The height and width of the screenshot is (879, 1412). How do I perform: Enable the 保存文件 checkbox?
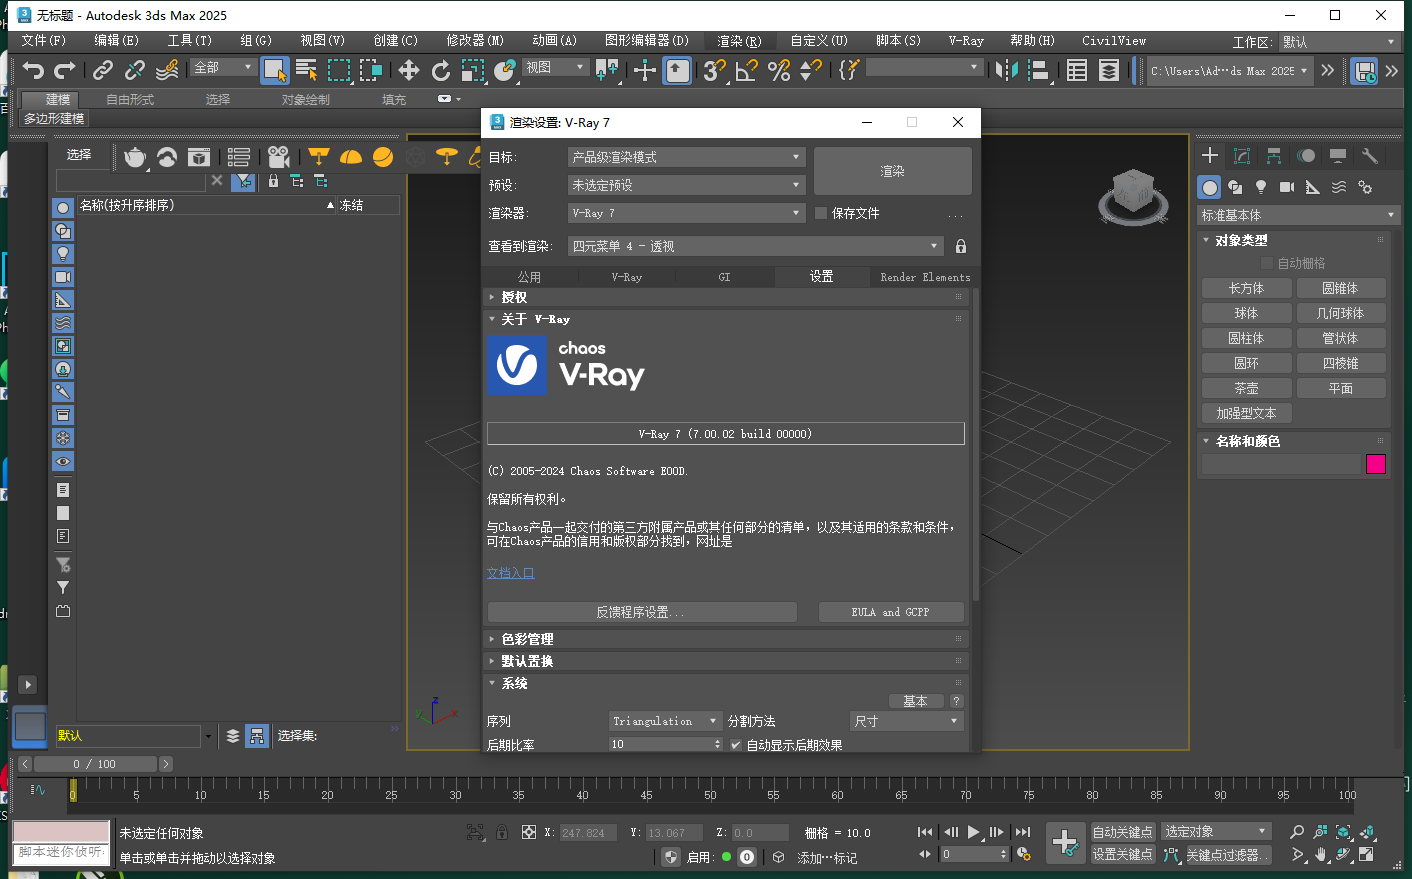[x=820, y=213]
